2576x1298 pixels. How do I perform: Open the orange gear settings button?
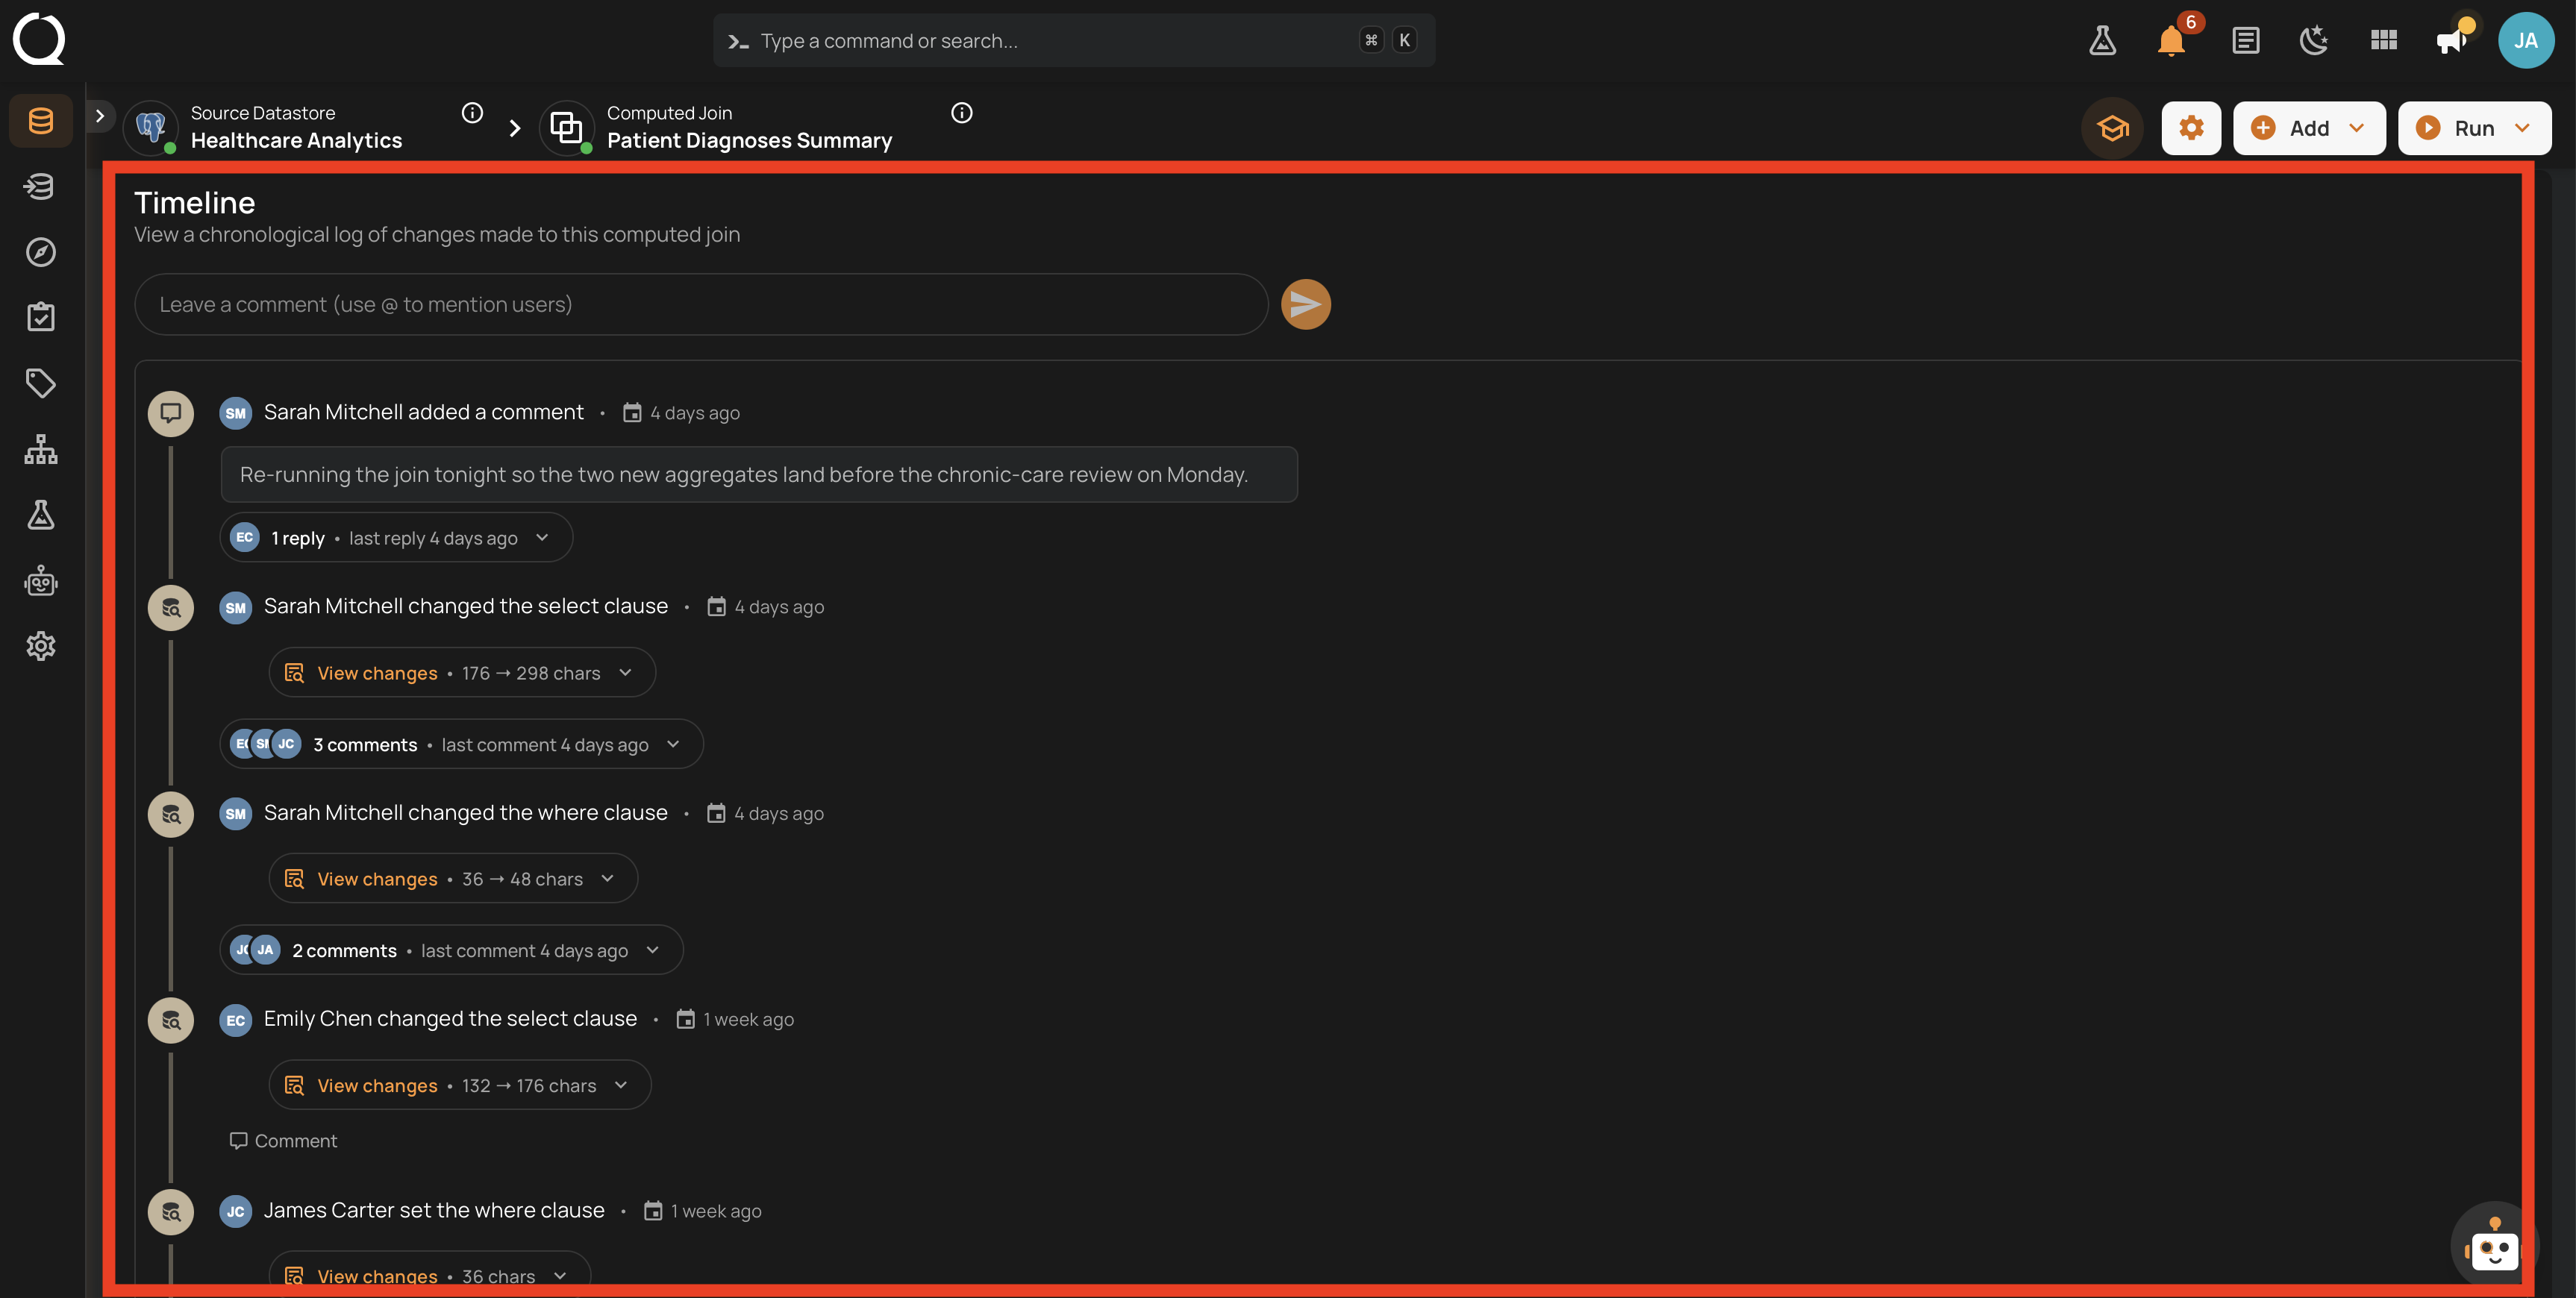click(2191, 128)
